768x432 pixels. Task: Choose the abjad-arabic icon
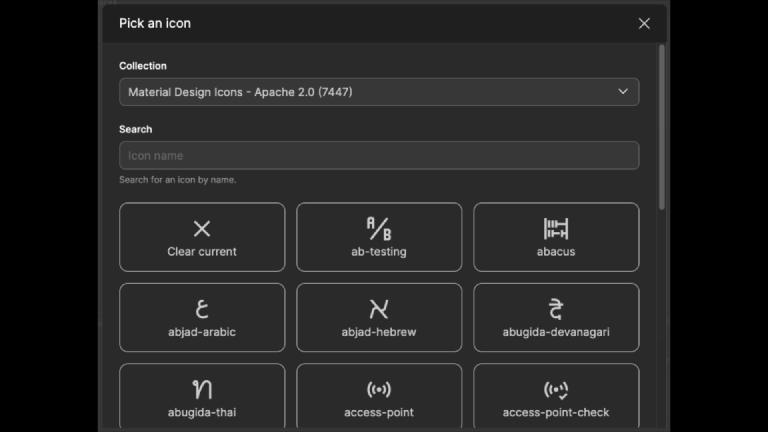pos(202,317)
